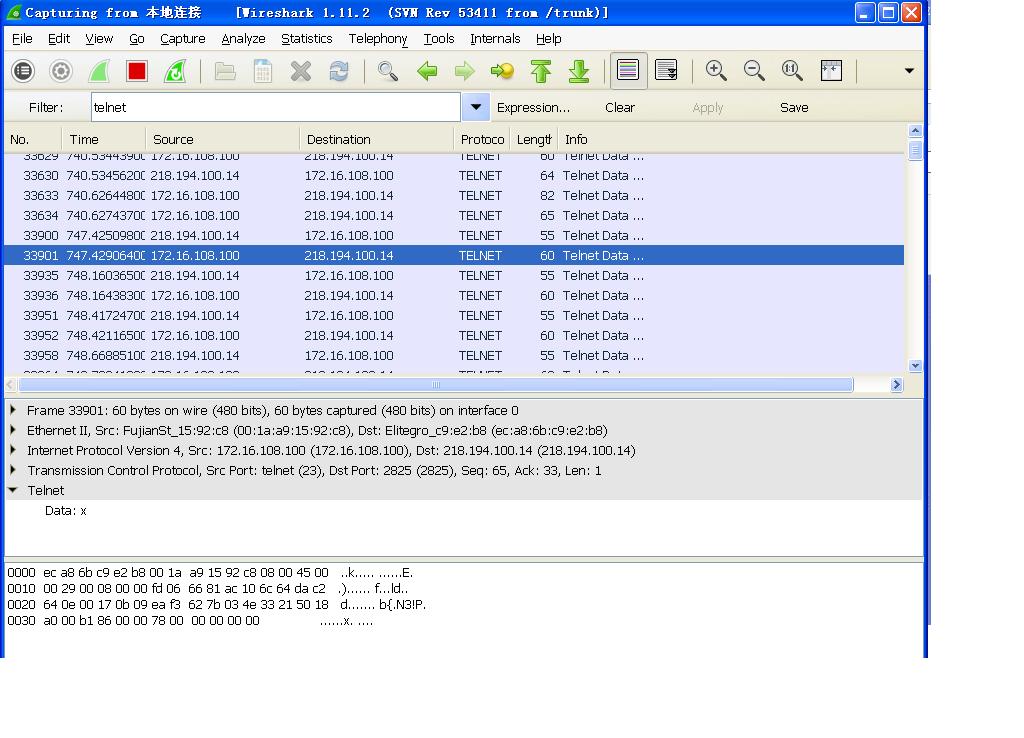The image size is (1024, 738).
Task: Select the Telnet 'Data: x' line
Action: pos(65,511)
